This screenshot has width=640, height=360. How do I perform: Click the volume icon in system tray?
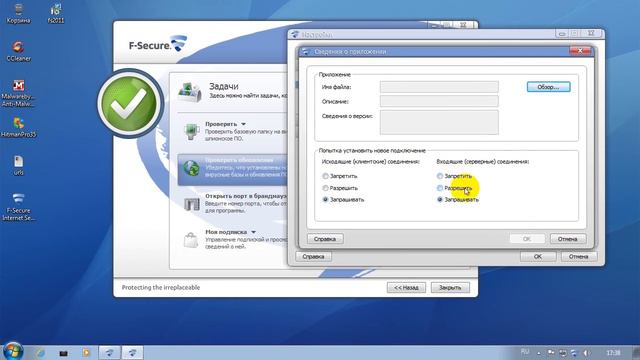click(x=587, y=353)
